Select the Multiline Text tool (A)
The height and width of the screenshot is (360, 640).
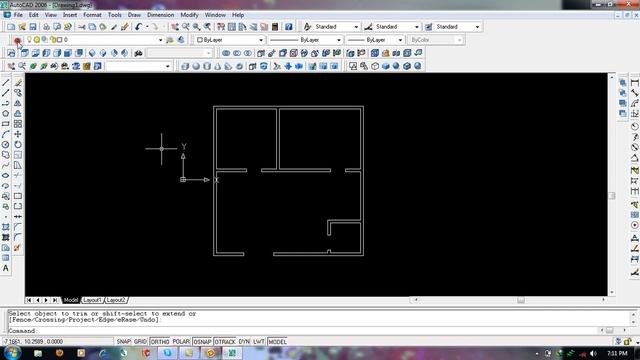(x=6, y=268)
